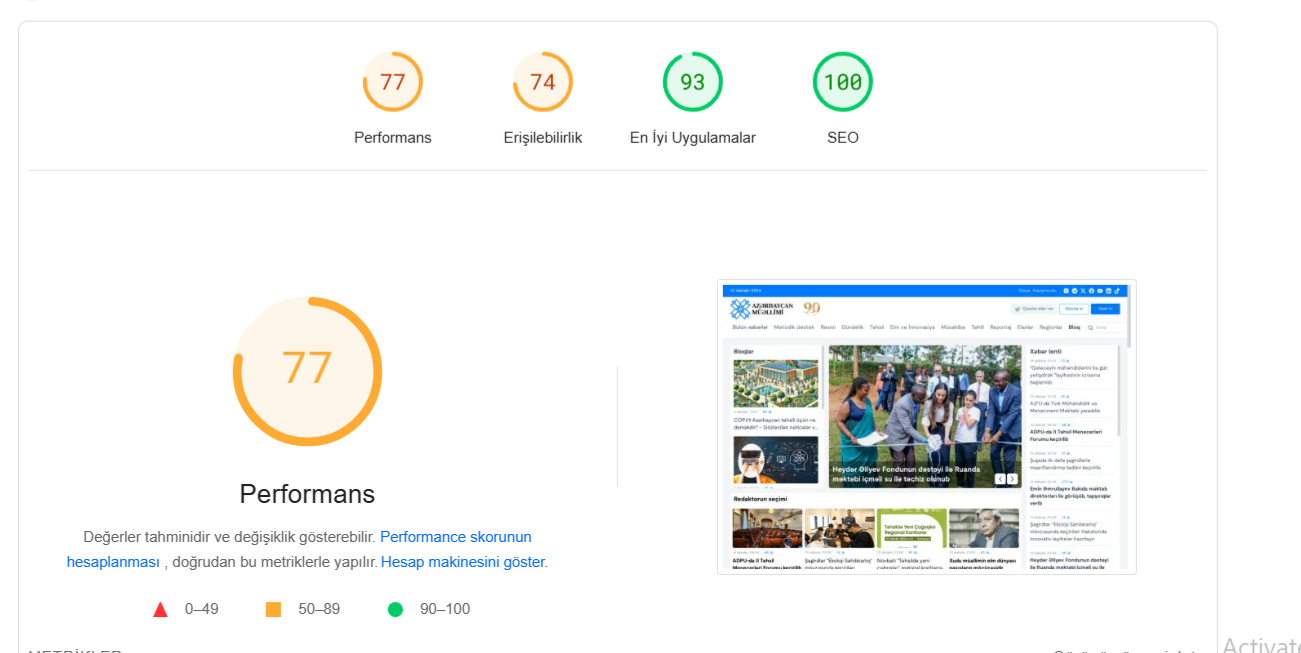This screenshot has width=1301, height=653.
Task: Select the 'Erişilebilirlik' label under the gauge
Action: click(x=542, y=138)
